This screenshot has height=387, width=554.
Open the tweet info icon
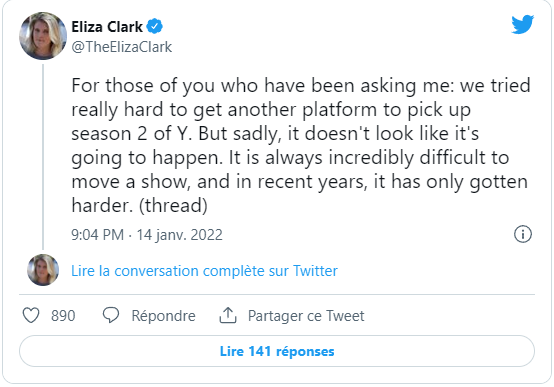coord(523,234)
